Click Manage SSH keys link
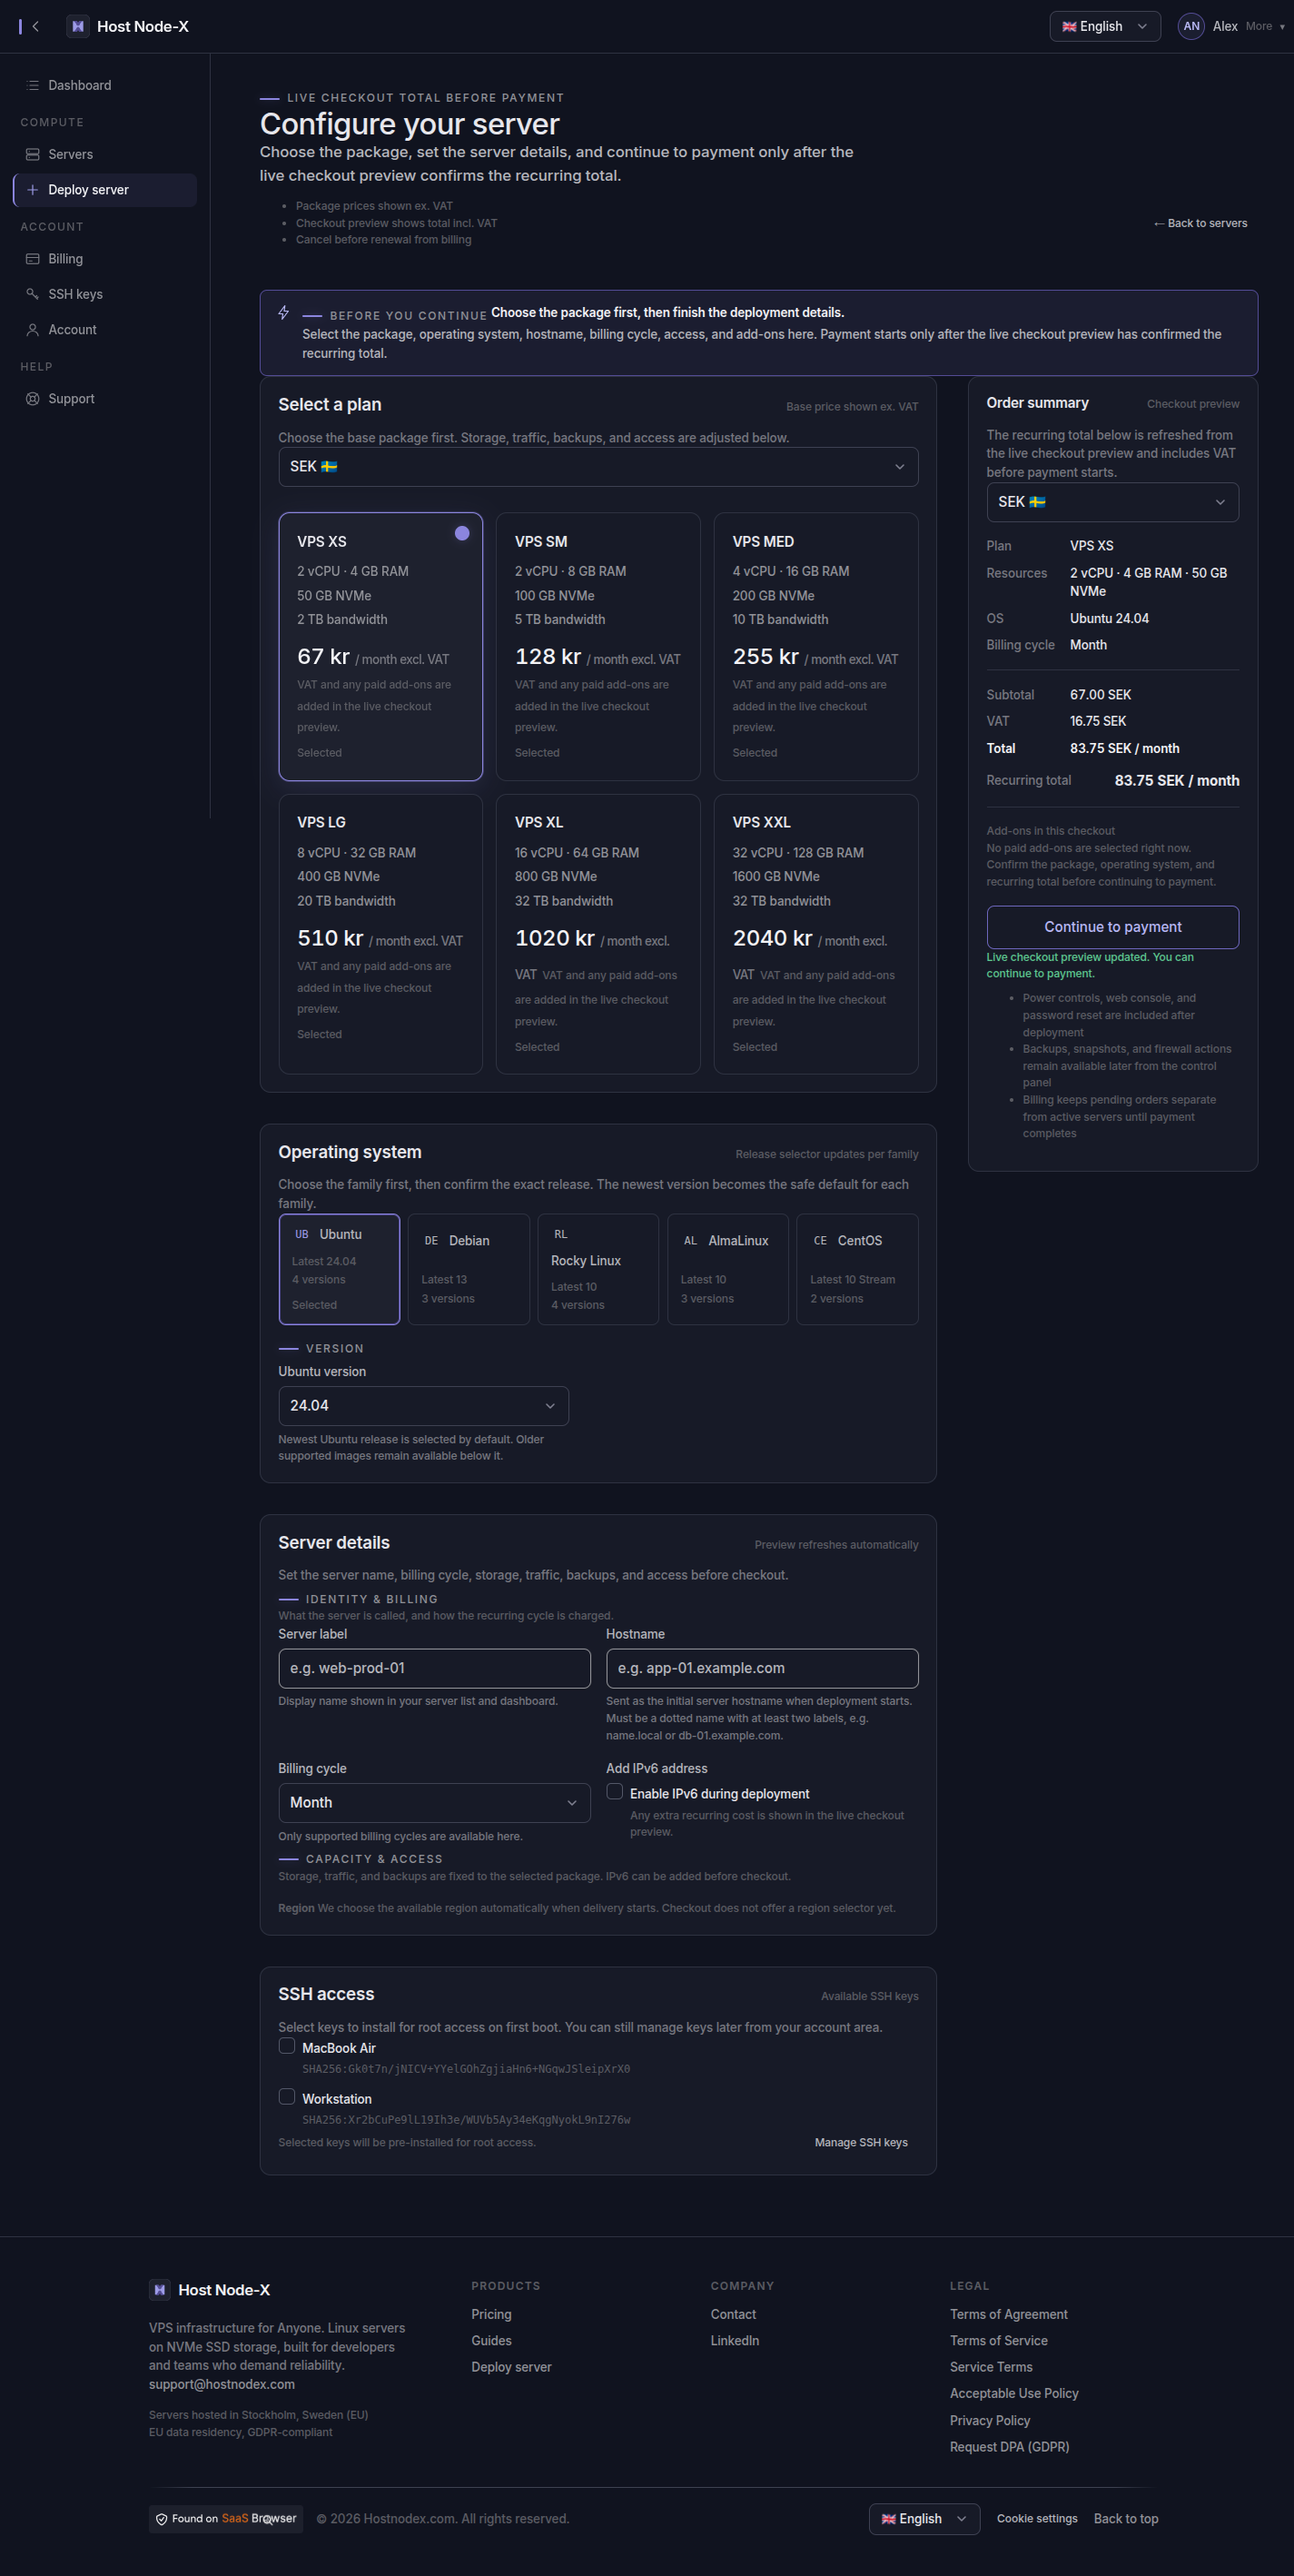 tap(861, 2142)
